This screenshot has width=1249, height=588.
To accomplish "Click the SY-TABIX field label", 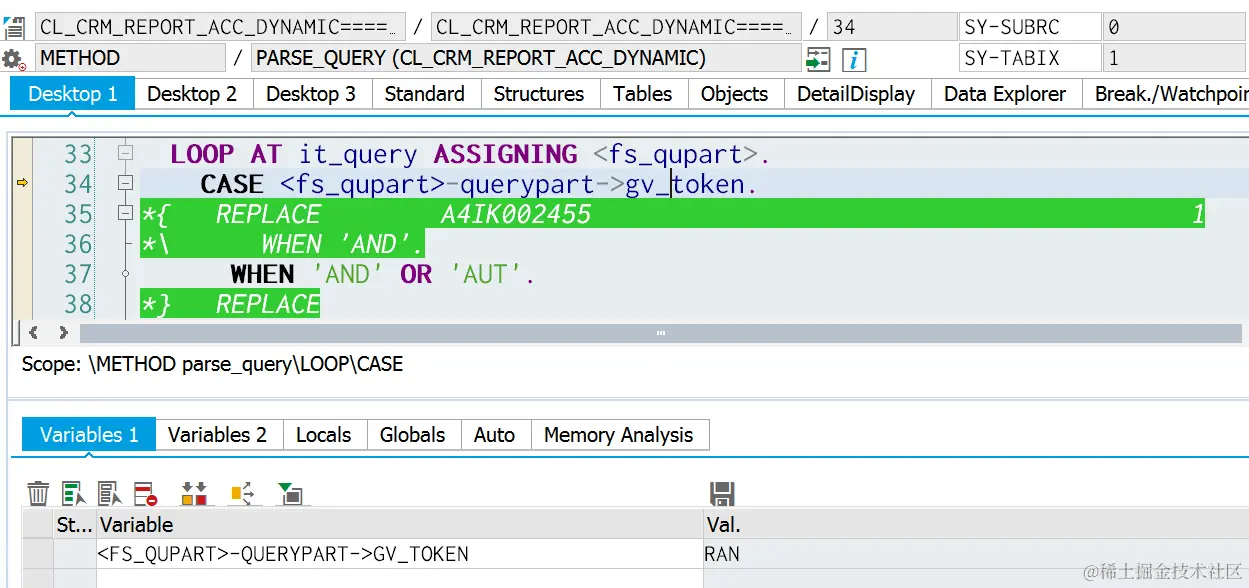I will pos(1030,58).
